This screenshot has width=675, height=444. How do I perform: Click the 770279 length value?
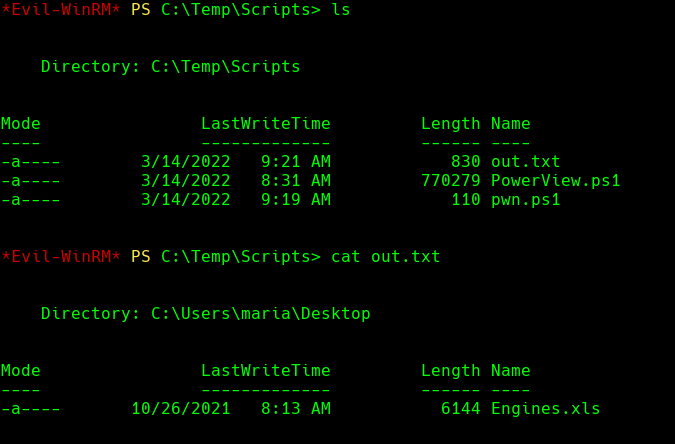(450, 181)
